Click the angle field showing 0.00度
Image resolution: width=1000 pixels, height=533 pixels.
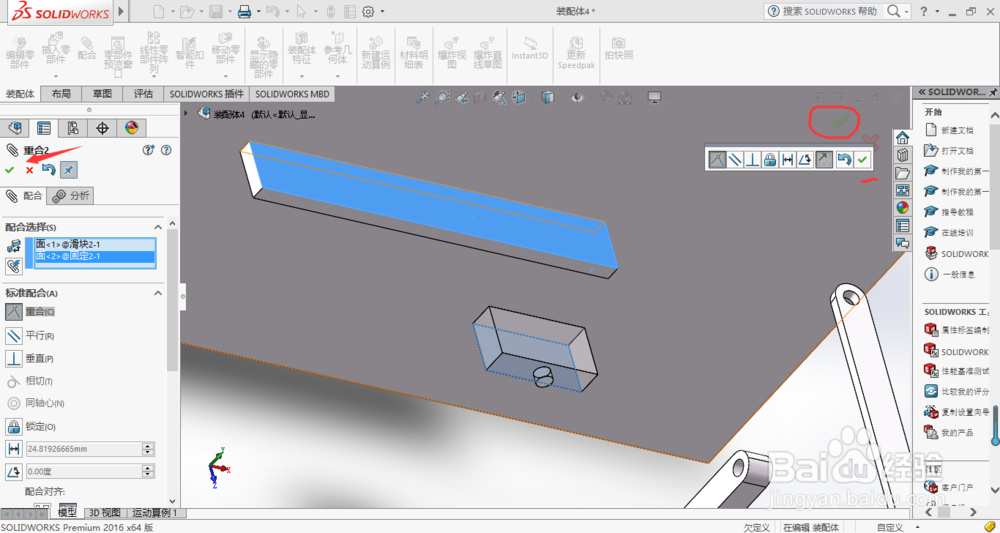coord(84,472)
